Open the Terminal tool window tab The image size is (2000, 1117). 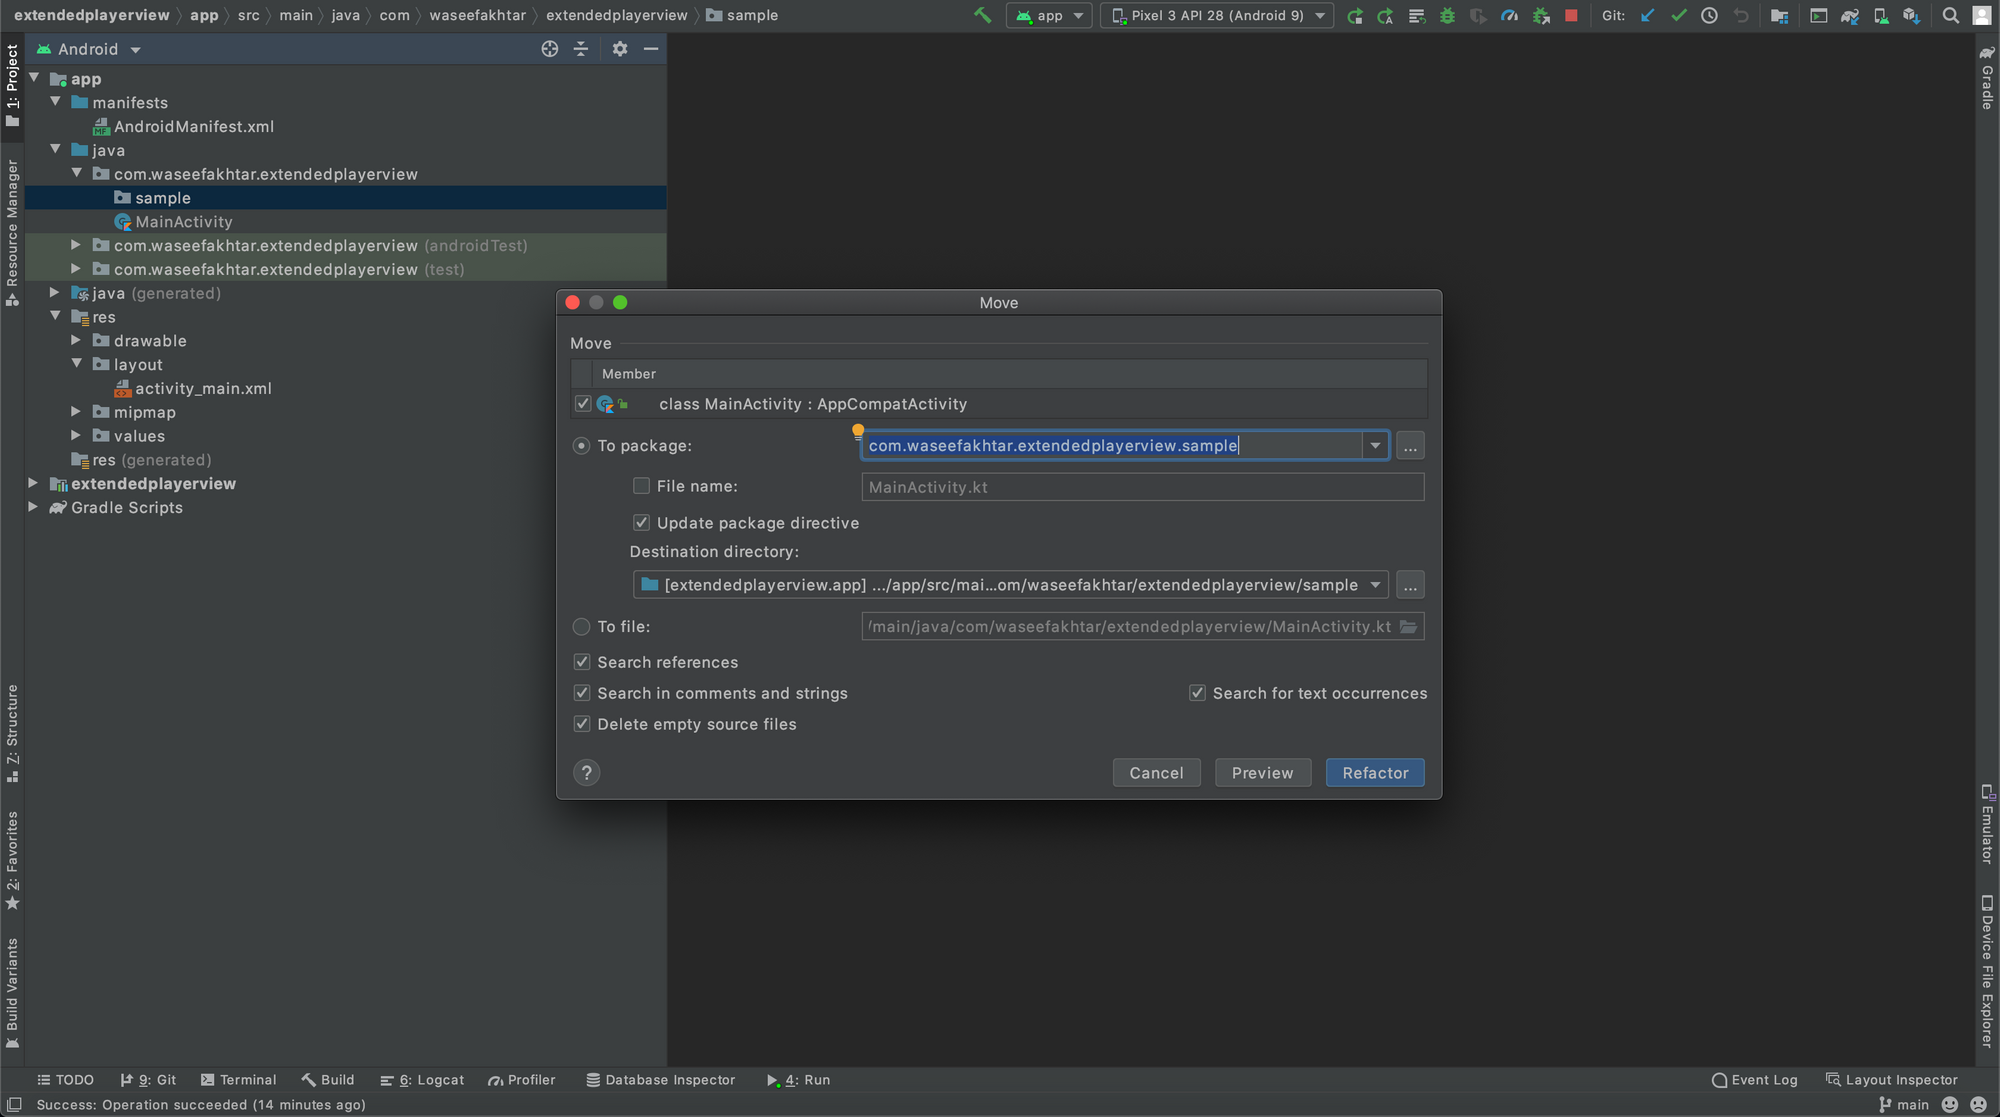click(x=238, y=1080)
